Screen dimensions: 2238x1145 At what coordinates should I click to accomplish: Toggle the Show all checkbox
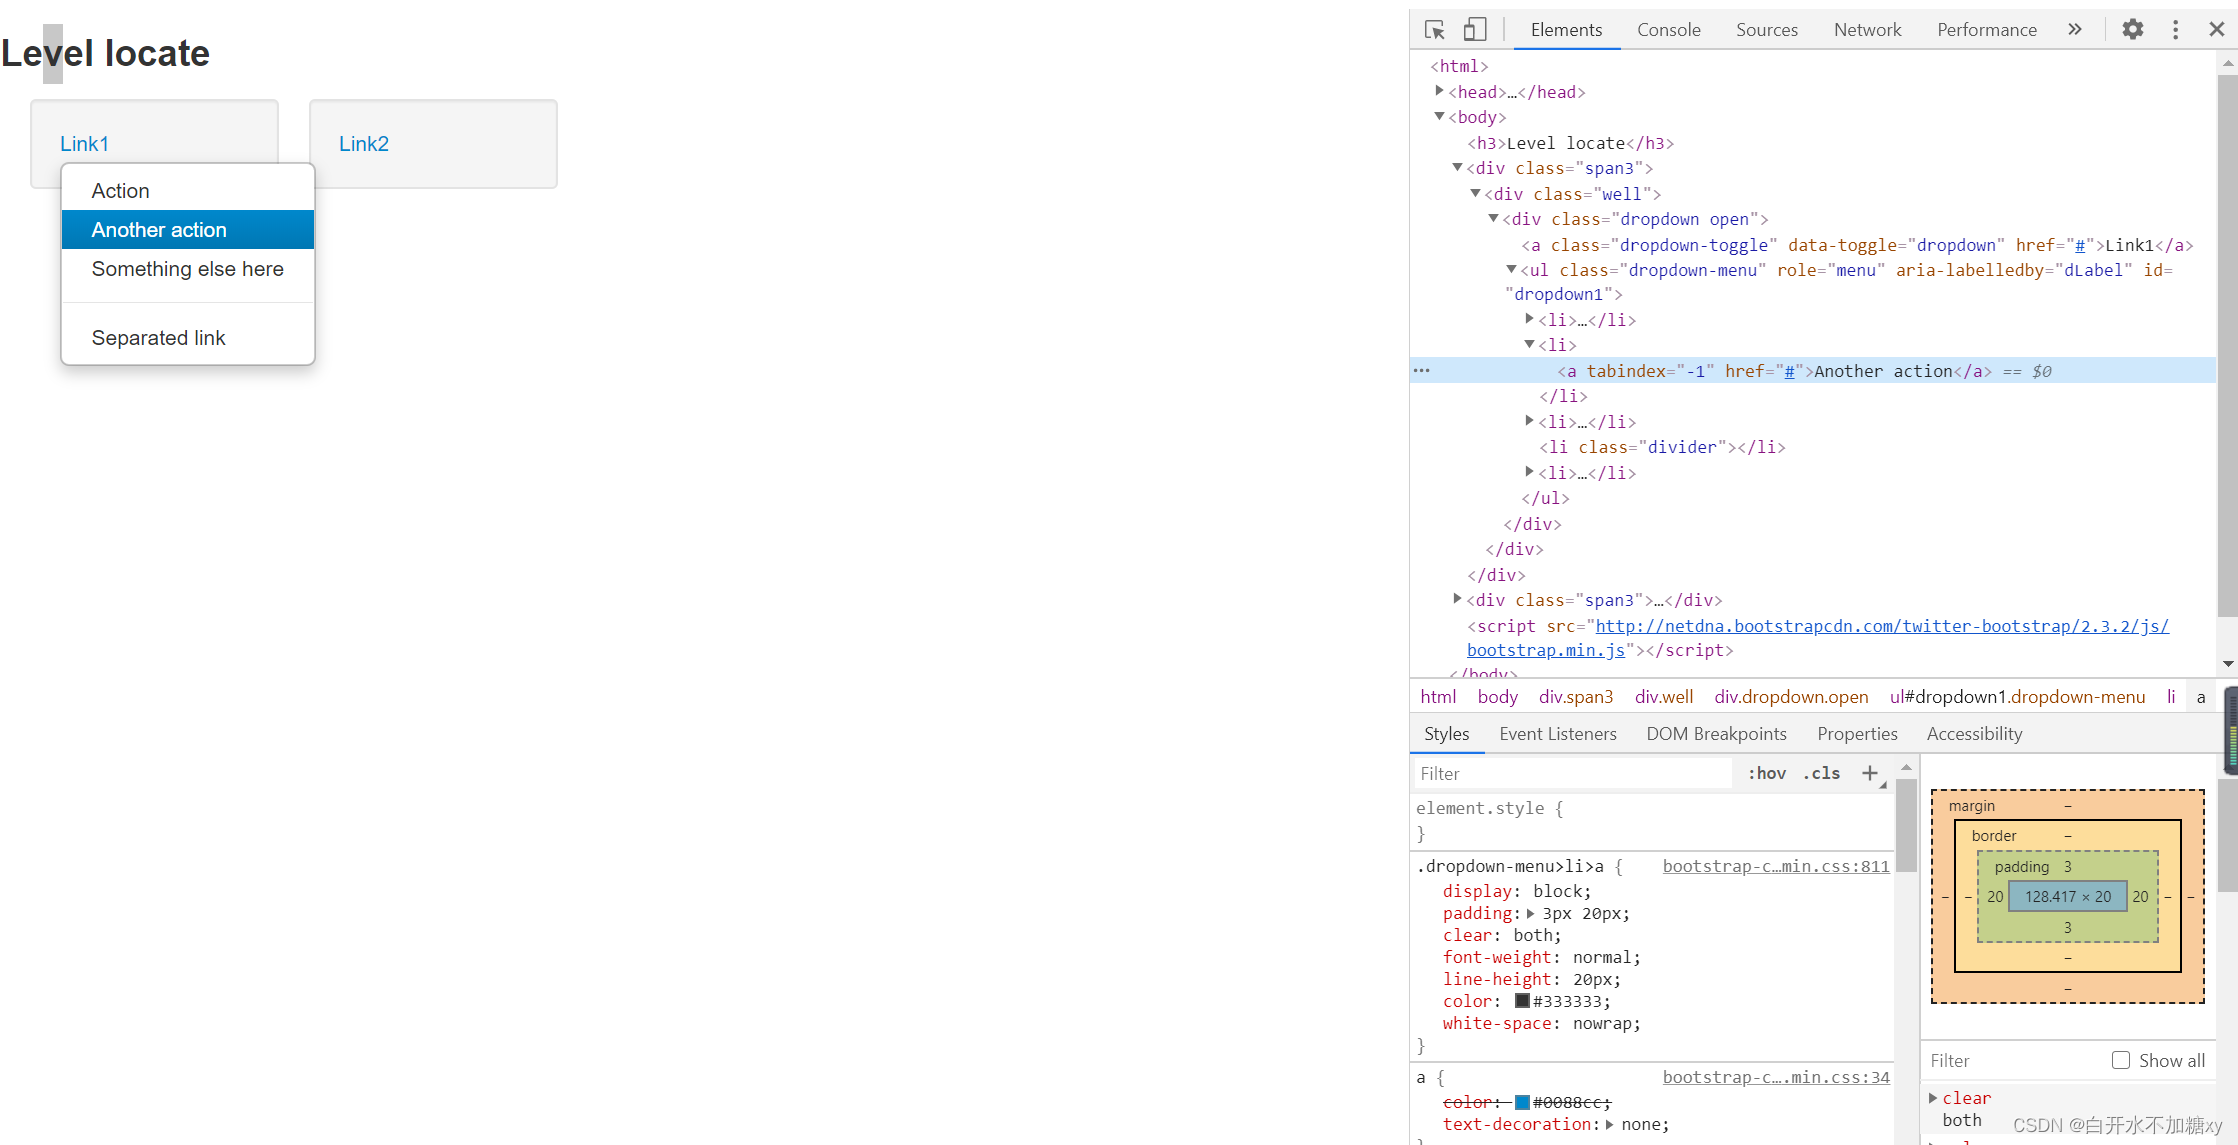pos(2120,1060)
